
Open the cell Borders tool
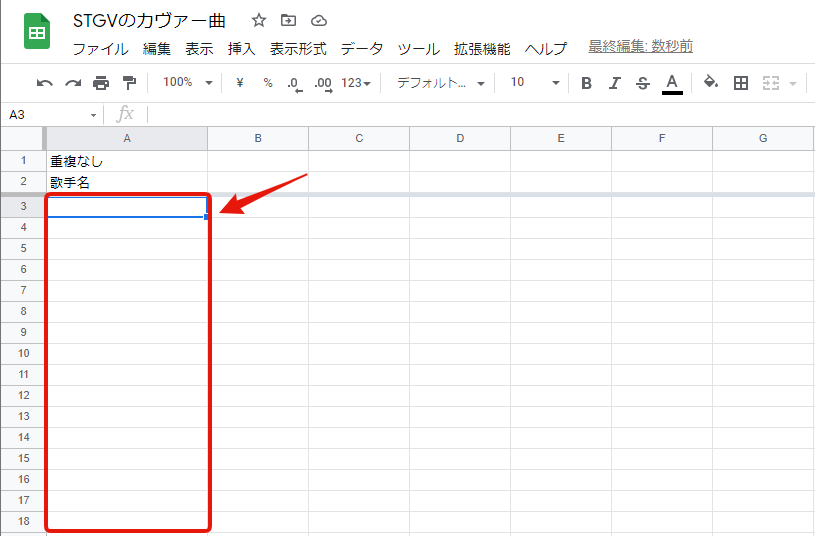click(741, 83)
